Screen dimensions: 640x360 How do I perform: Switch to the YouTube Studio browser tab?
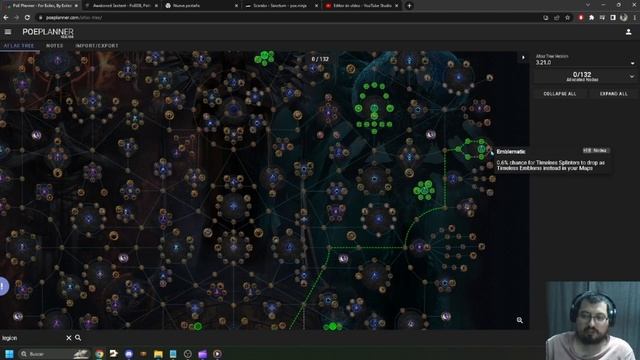(x=362, y=6)
